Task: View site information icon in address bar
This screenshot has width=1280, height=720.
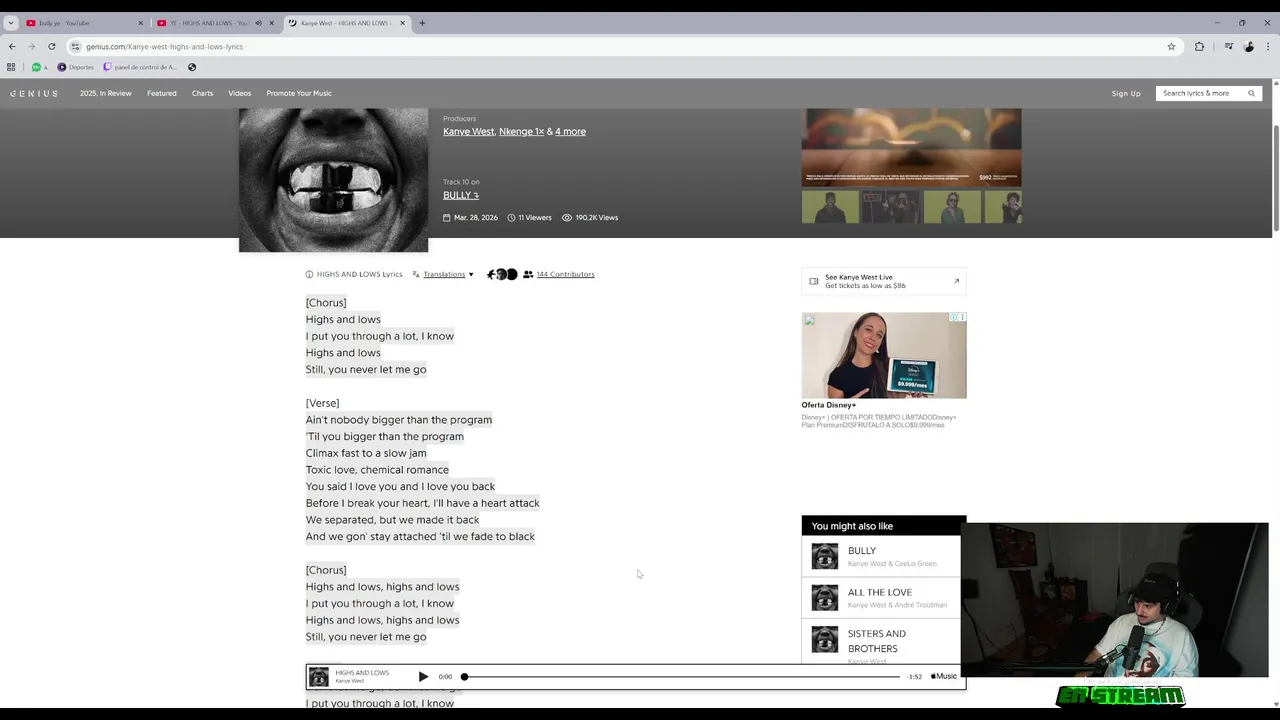Action: pos(75,46)
